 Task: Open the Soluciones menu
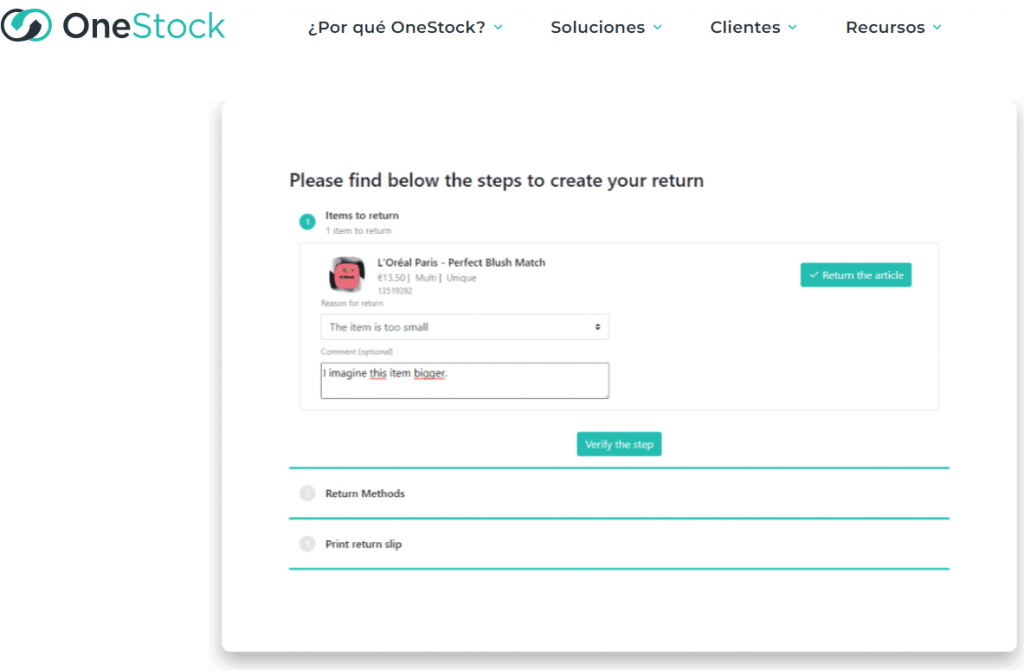pyautogui.click(x=597, y=27)
